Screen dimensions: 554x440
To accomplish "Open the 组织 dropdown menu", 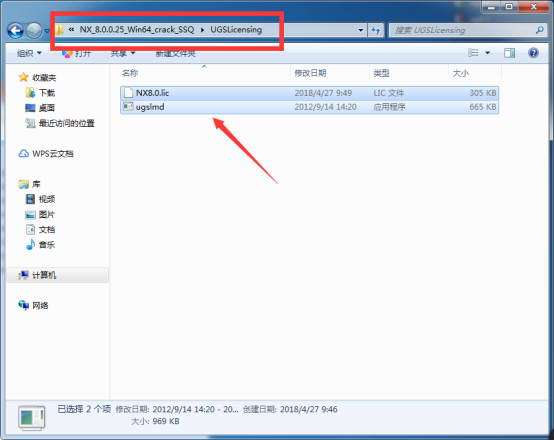I will click(29, 53).
